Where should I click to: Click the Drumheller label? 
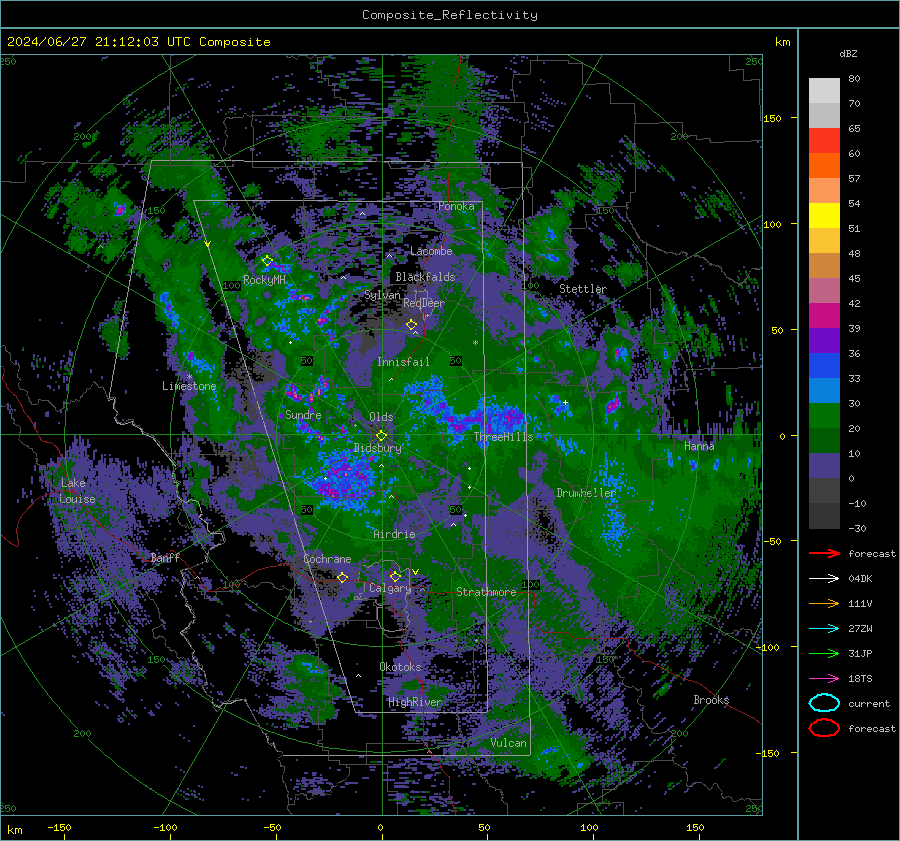coord(586,493)
